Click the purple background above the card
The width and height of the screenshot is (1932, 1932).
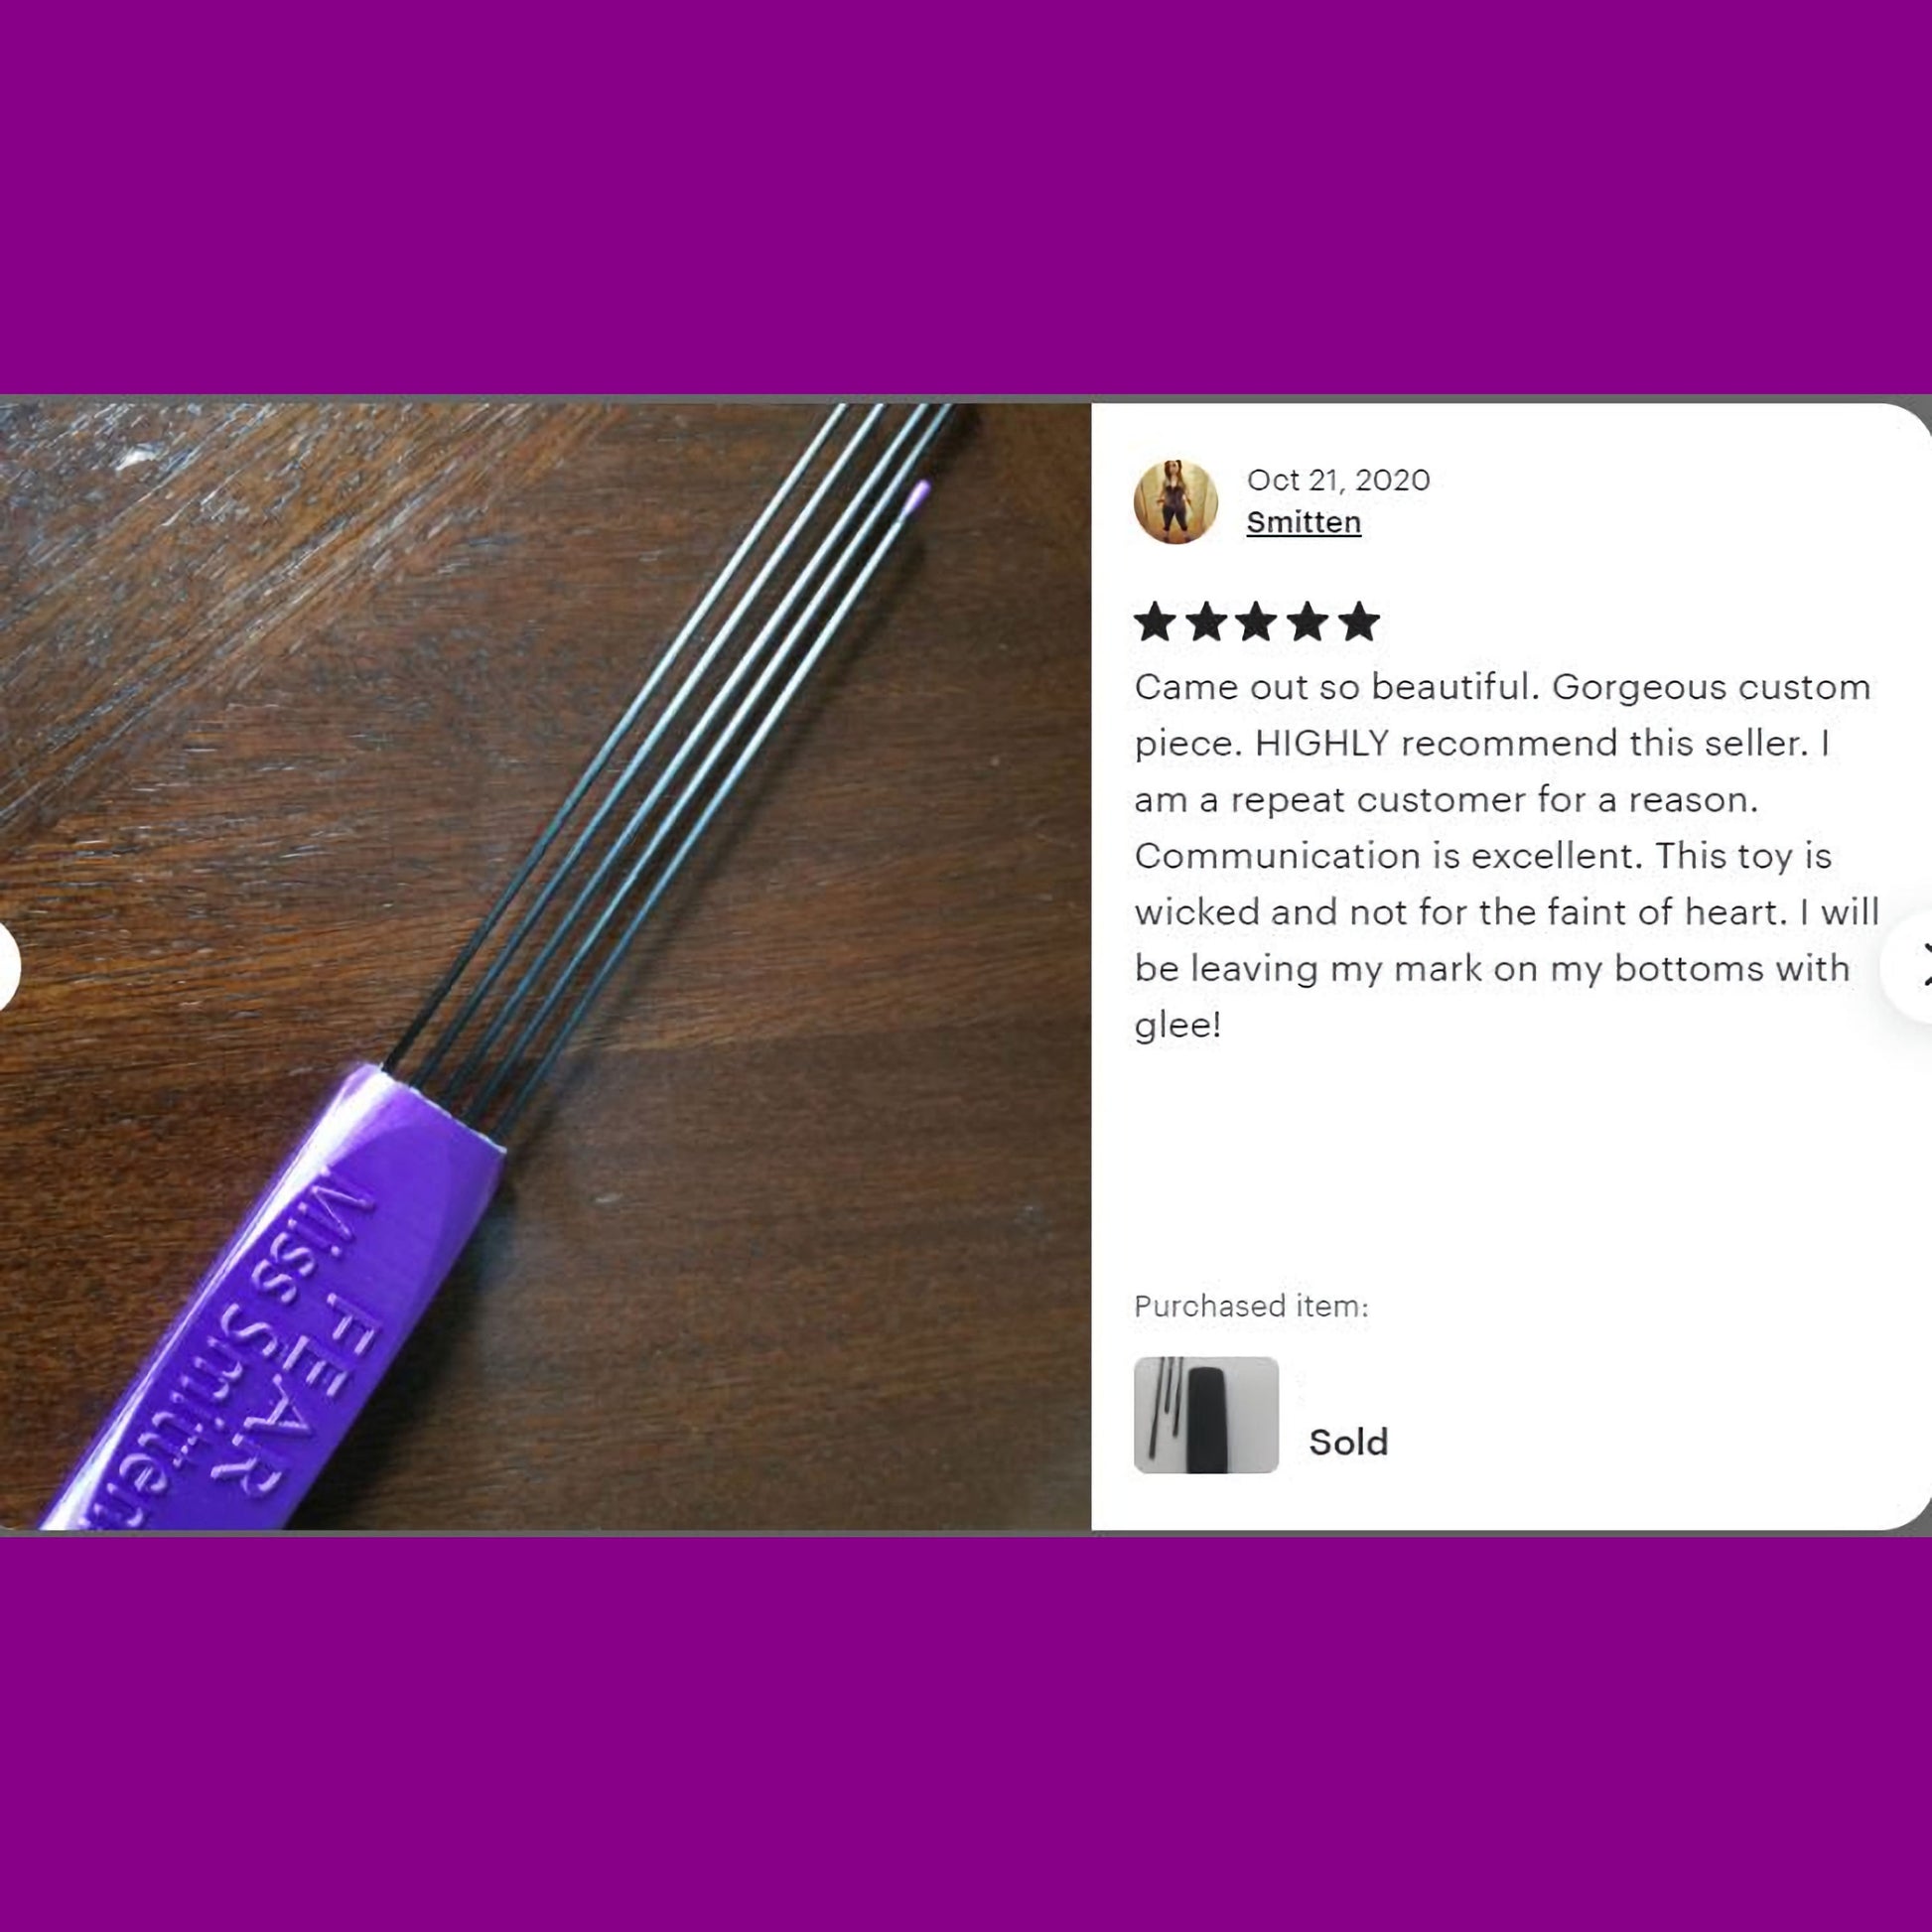point(966,195)
